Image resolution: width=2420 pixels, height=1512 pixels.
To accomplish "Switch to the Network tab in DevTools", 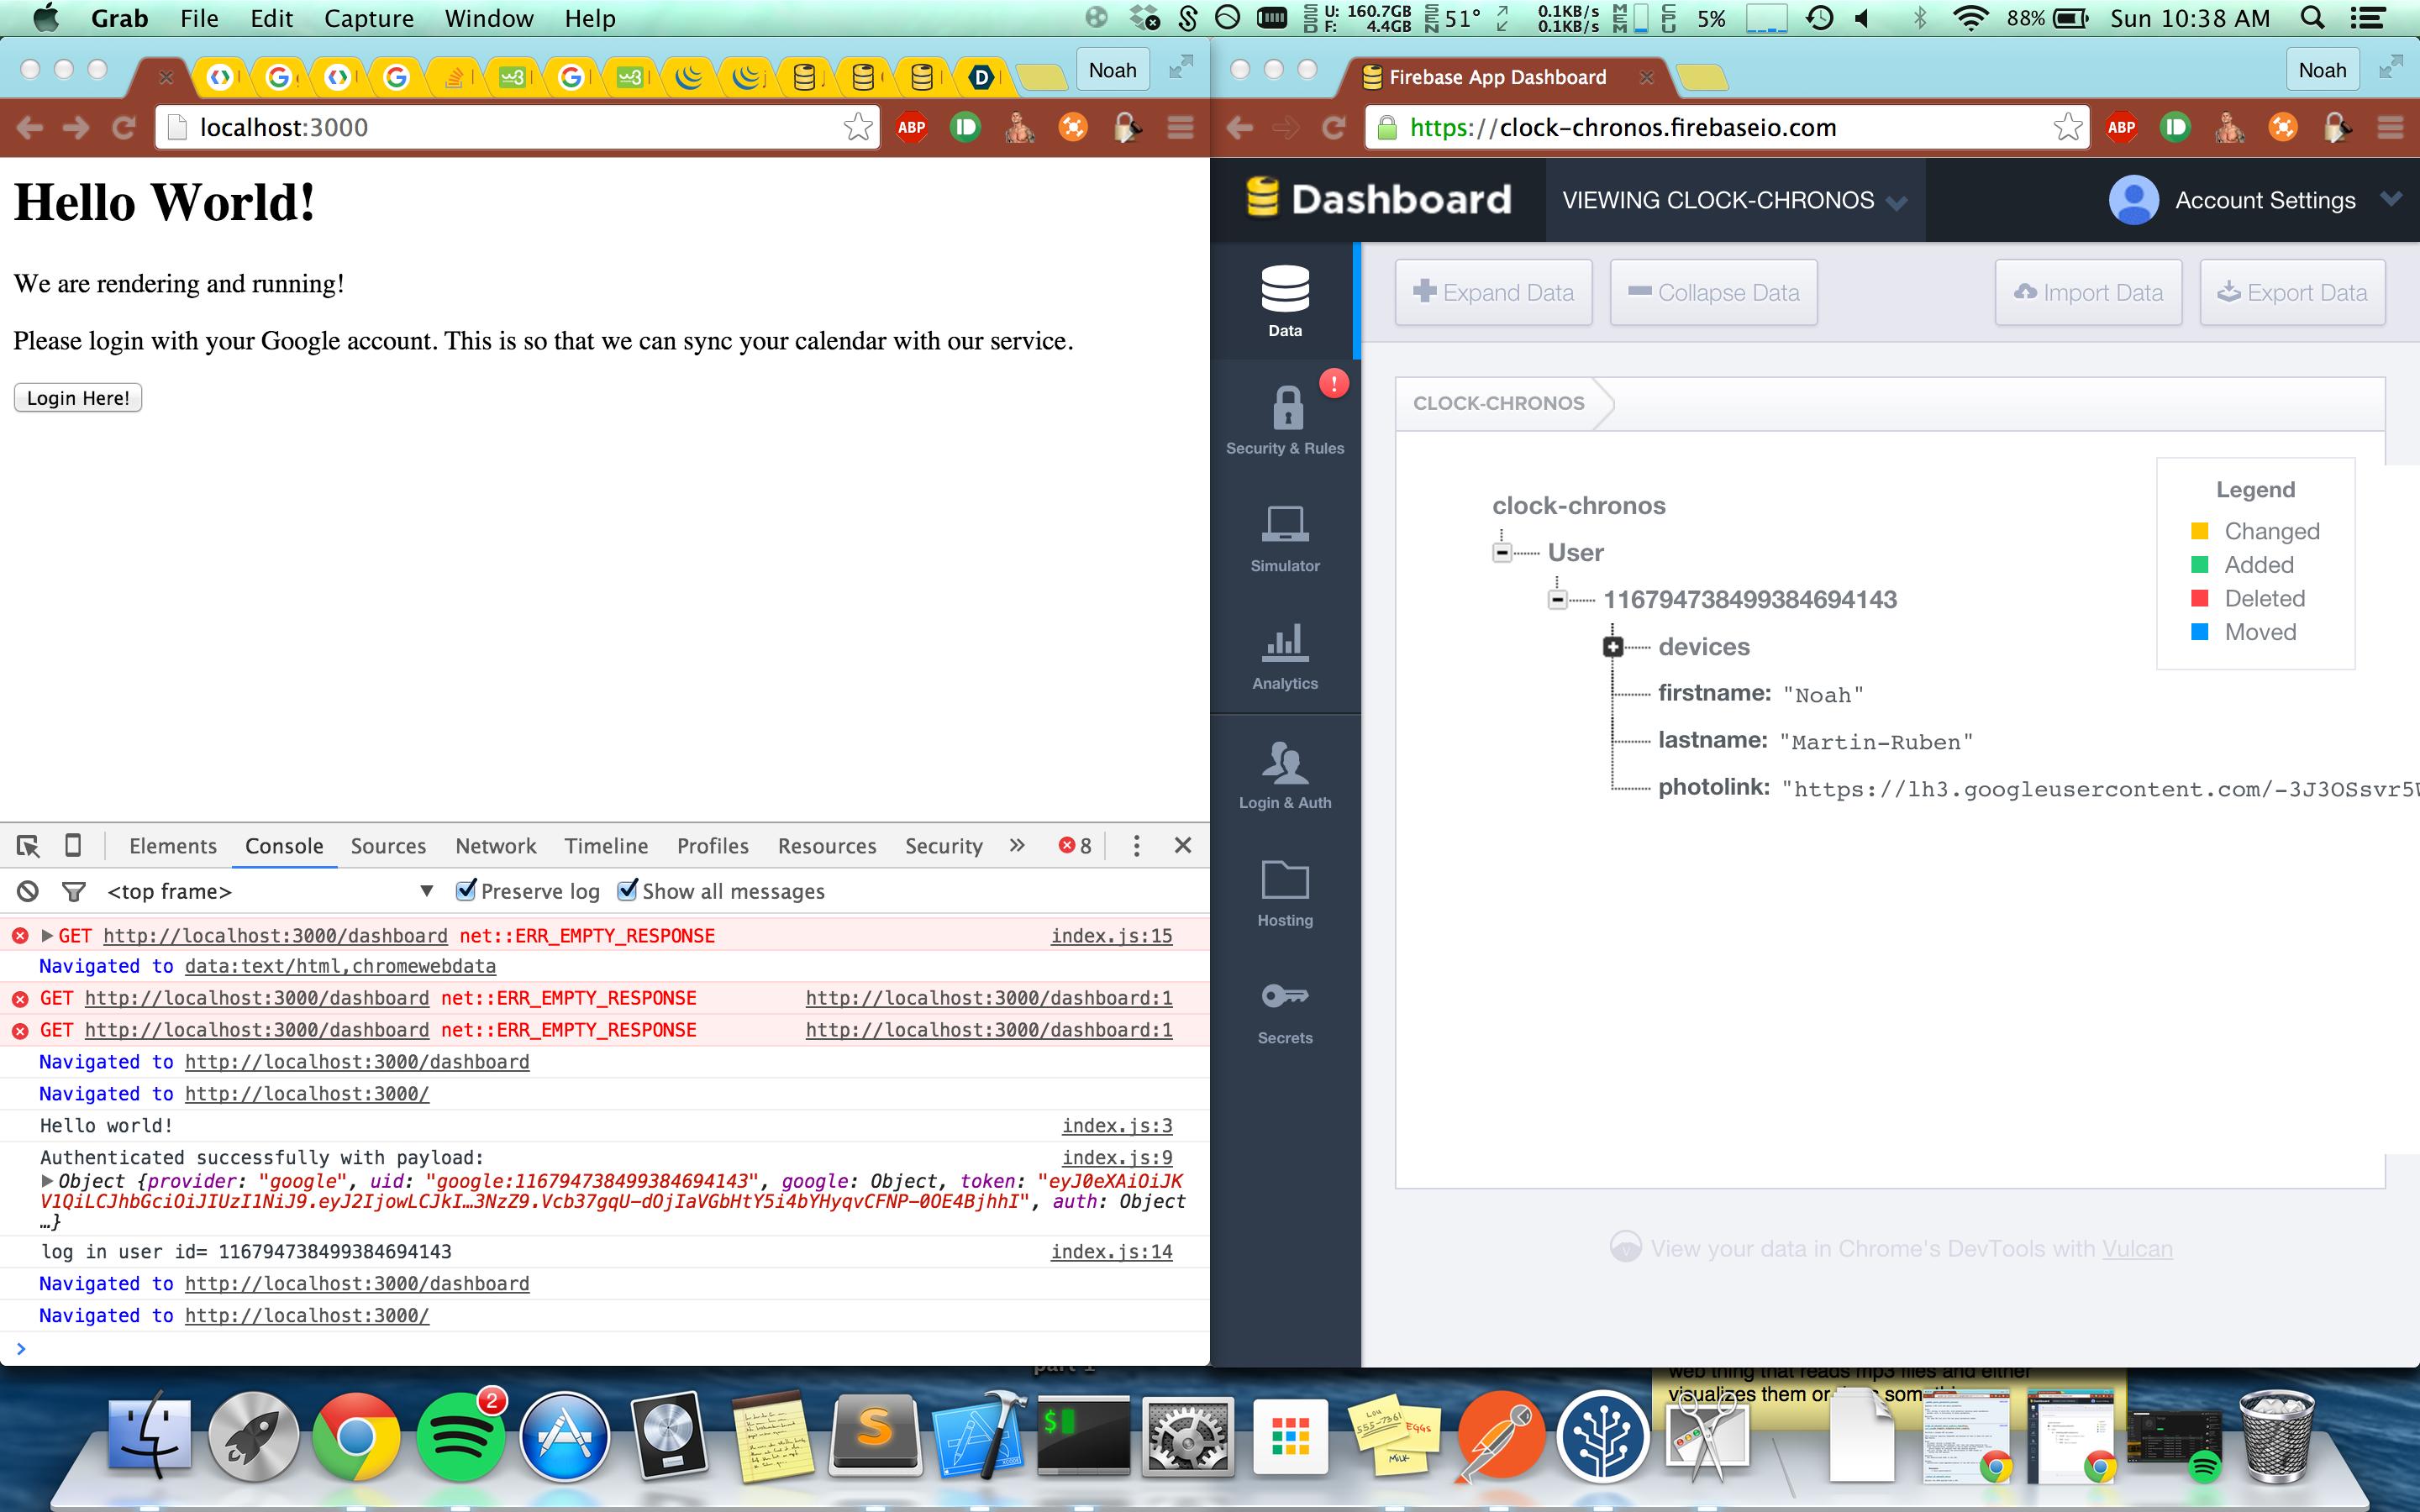I will click(495, 846).
